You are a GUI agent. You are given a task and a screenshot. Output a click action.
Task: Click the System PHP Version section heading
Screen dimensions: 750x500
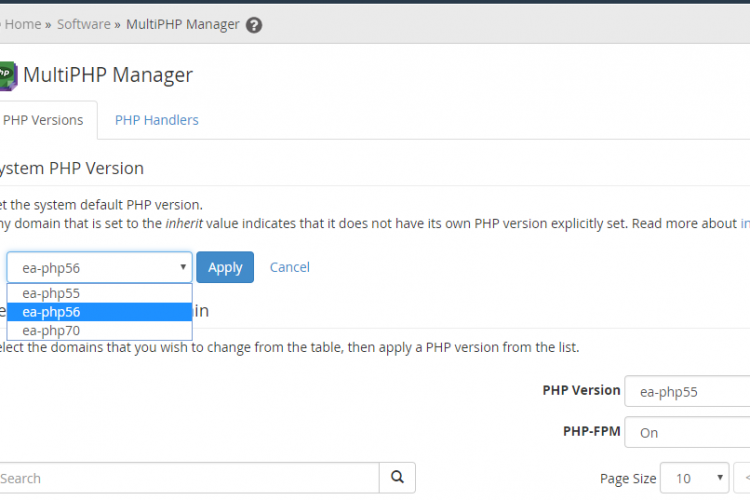(x=72, y=168)
